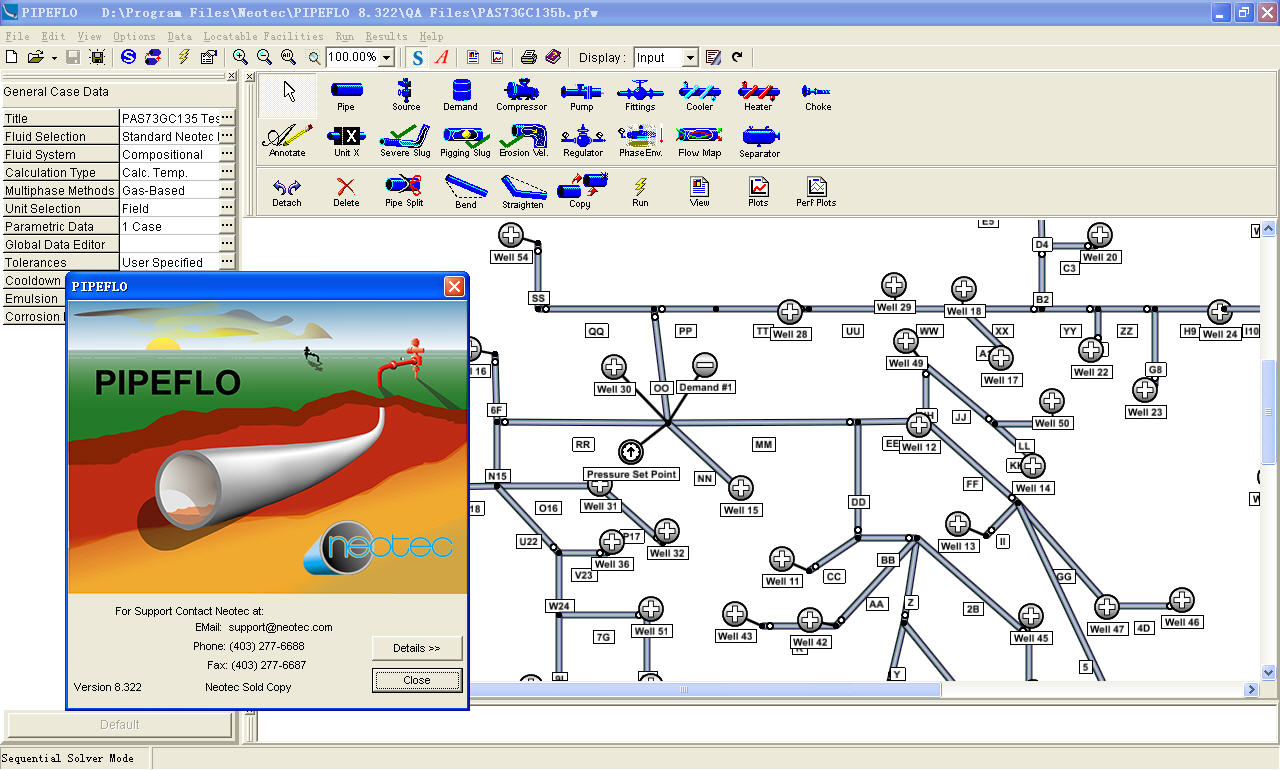The image size is (1280, 770).
Task: Choose the Pipe Split tool
Action: 405,191
